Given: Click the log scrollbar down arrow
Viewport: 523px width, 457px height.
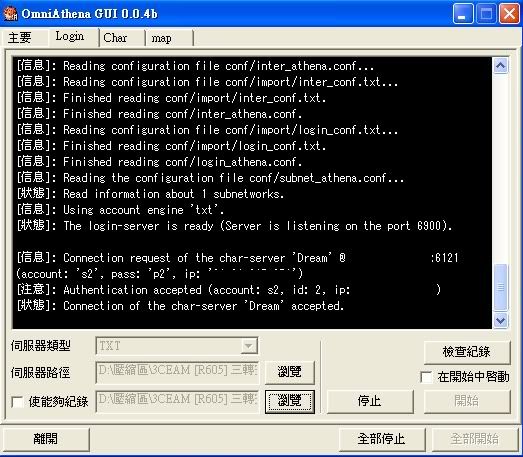Looking at the screenshot, I should pyautogui.click(x=500, y=321).
